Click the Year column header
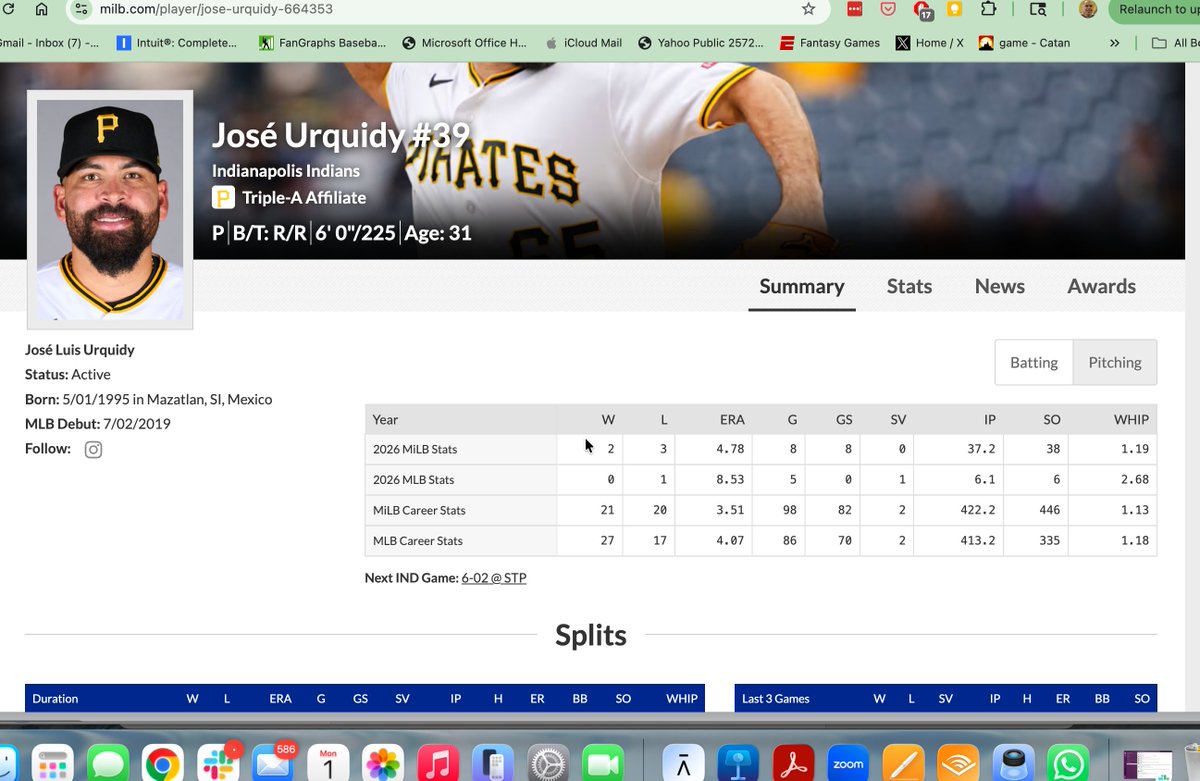 coord(385,420)
